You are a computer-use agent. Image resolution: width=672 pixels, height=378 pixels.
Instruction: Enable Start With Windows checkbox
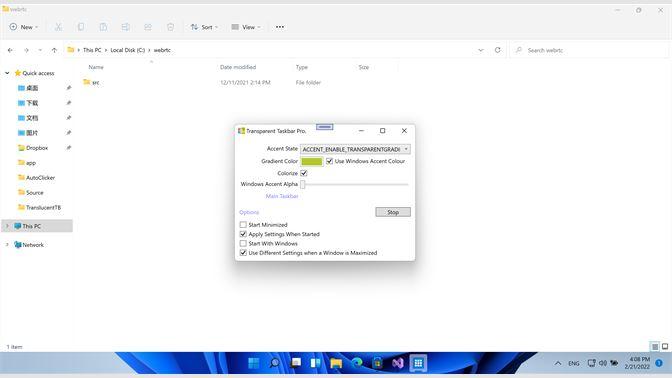[x=243, y=243]
